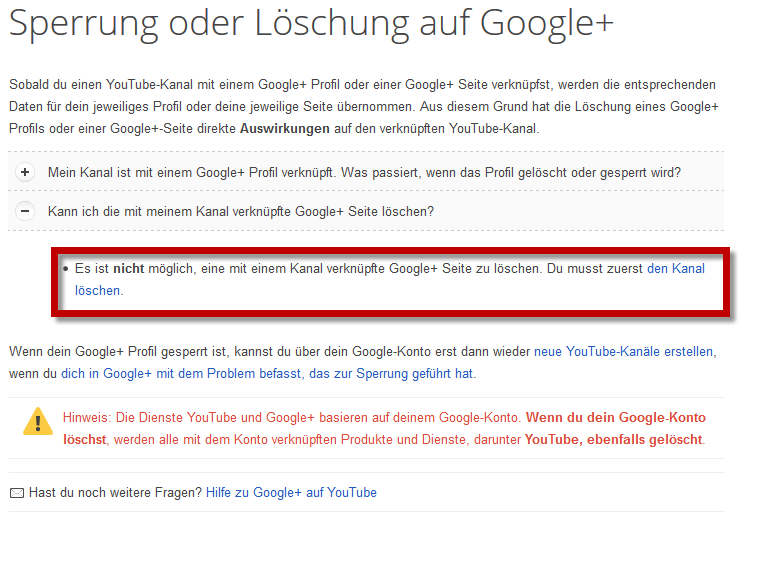The height and width of the screenshot is (574, 760).
Task: Expand the plus icon for profile deletion question
Action: point(25,172)
